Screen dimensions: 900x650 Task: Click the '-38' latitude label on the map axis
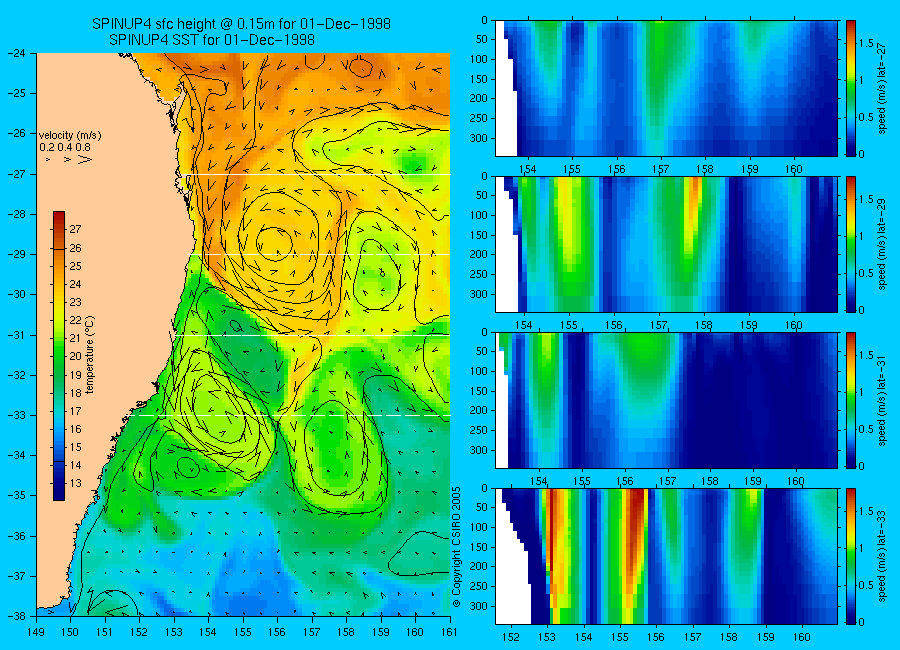point(18,616)
